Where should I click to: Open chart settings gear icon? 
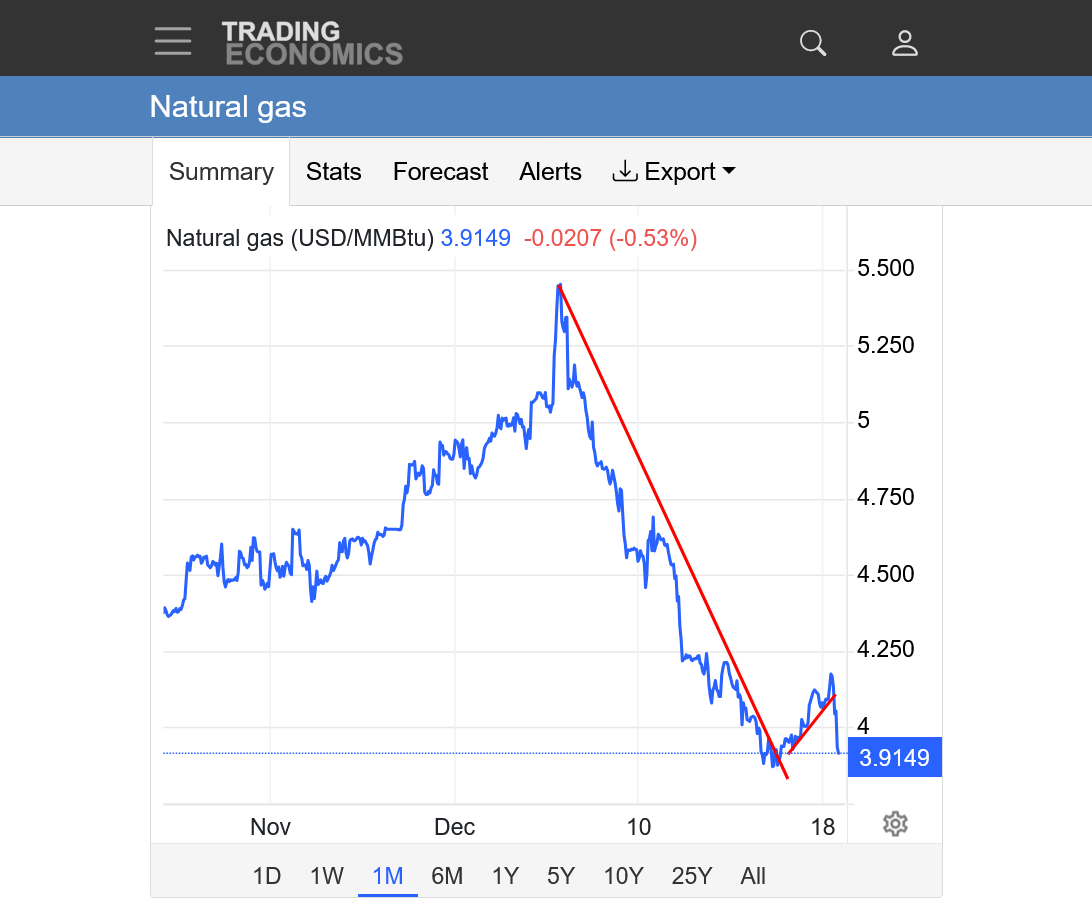click(x=895, y=824)
